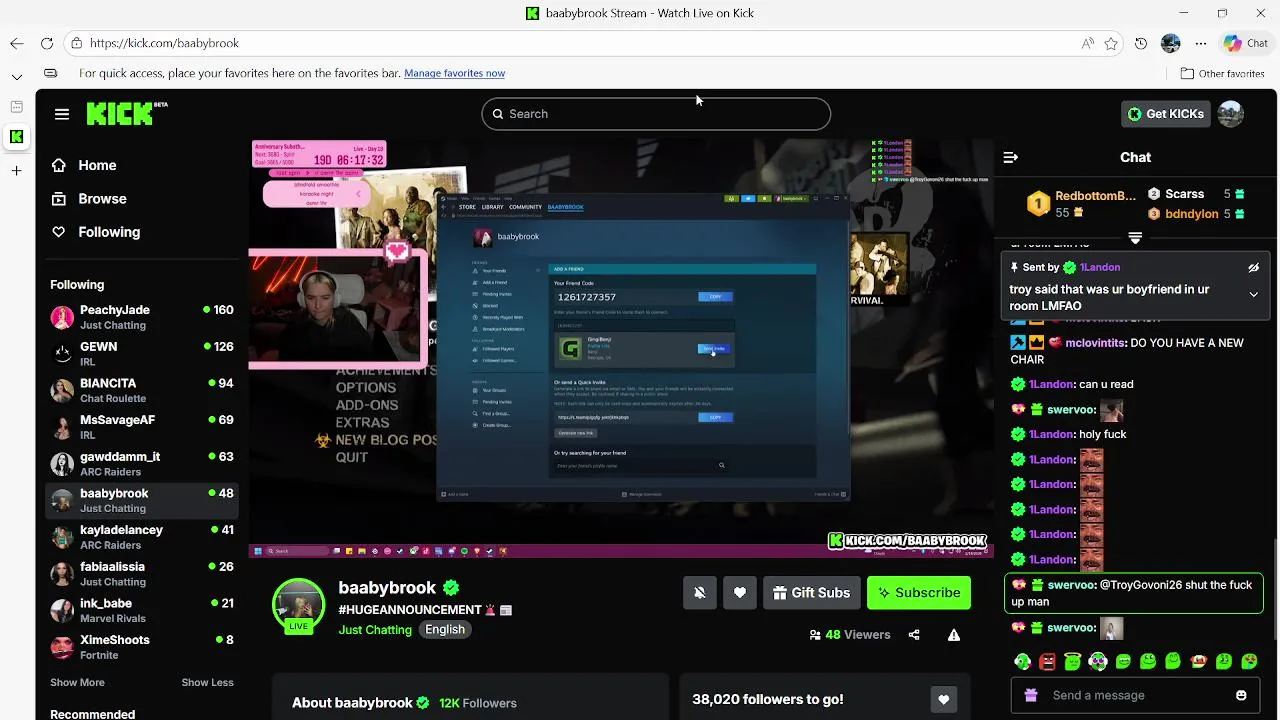This screenshot has height=720, width=1280.
Task: Open ink_babe channel in sidebar
Action: (x=142, y=610)
